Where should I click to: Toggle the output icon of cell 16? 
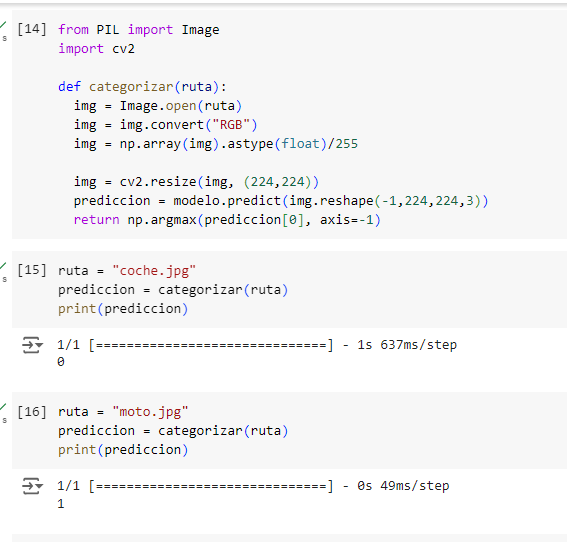coord(32,486)
